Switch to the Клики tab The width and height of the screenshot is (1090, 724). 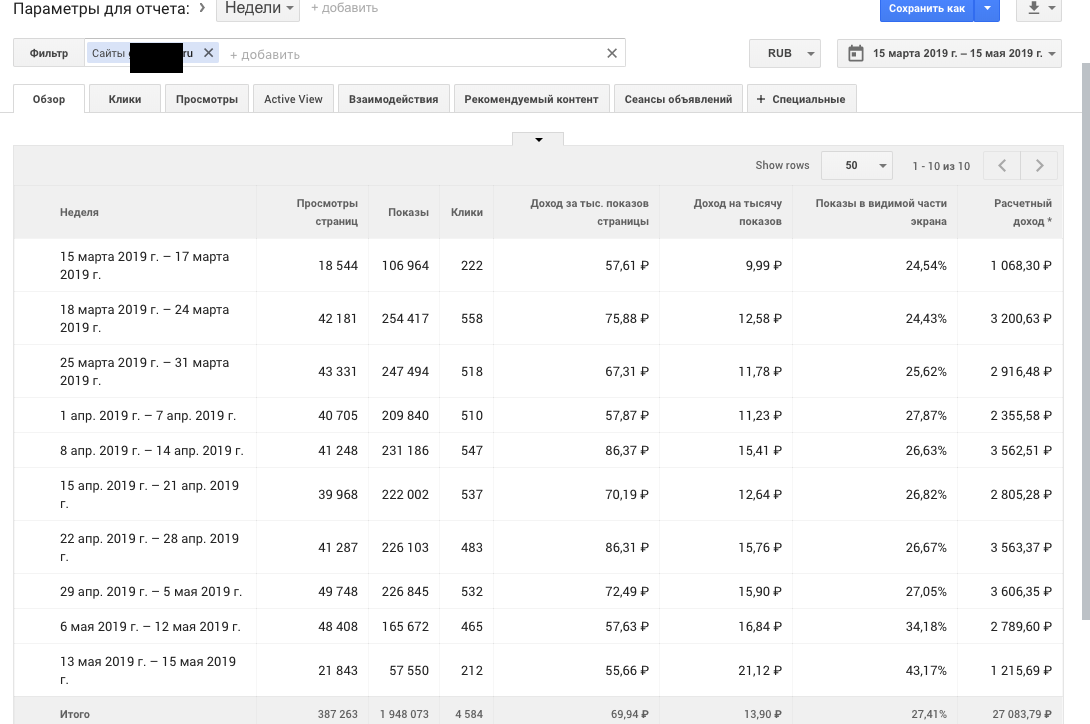pos(125,99)
